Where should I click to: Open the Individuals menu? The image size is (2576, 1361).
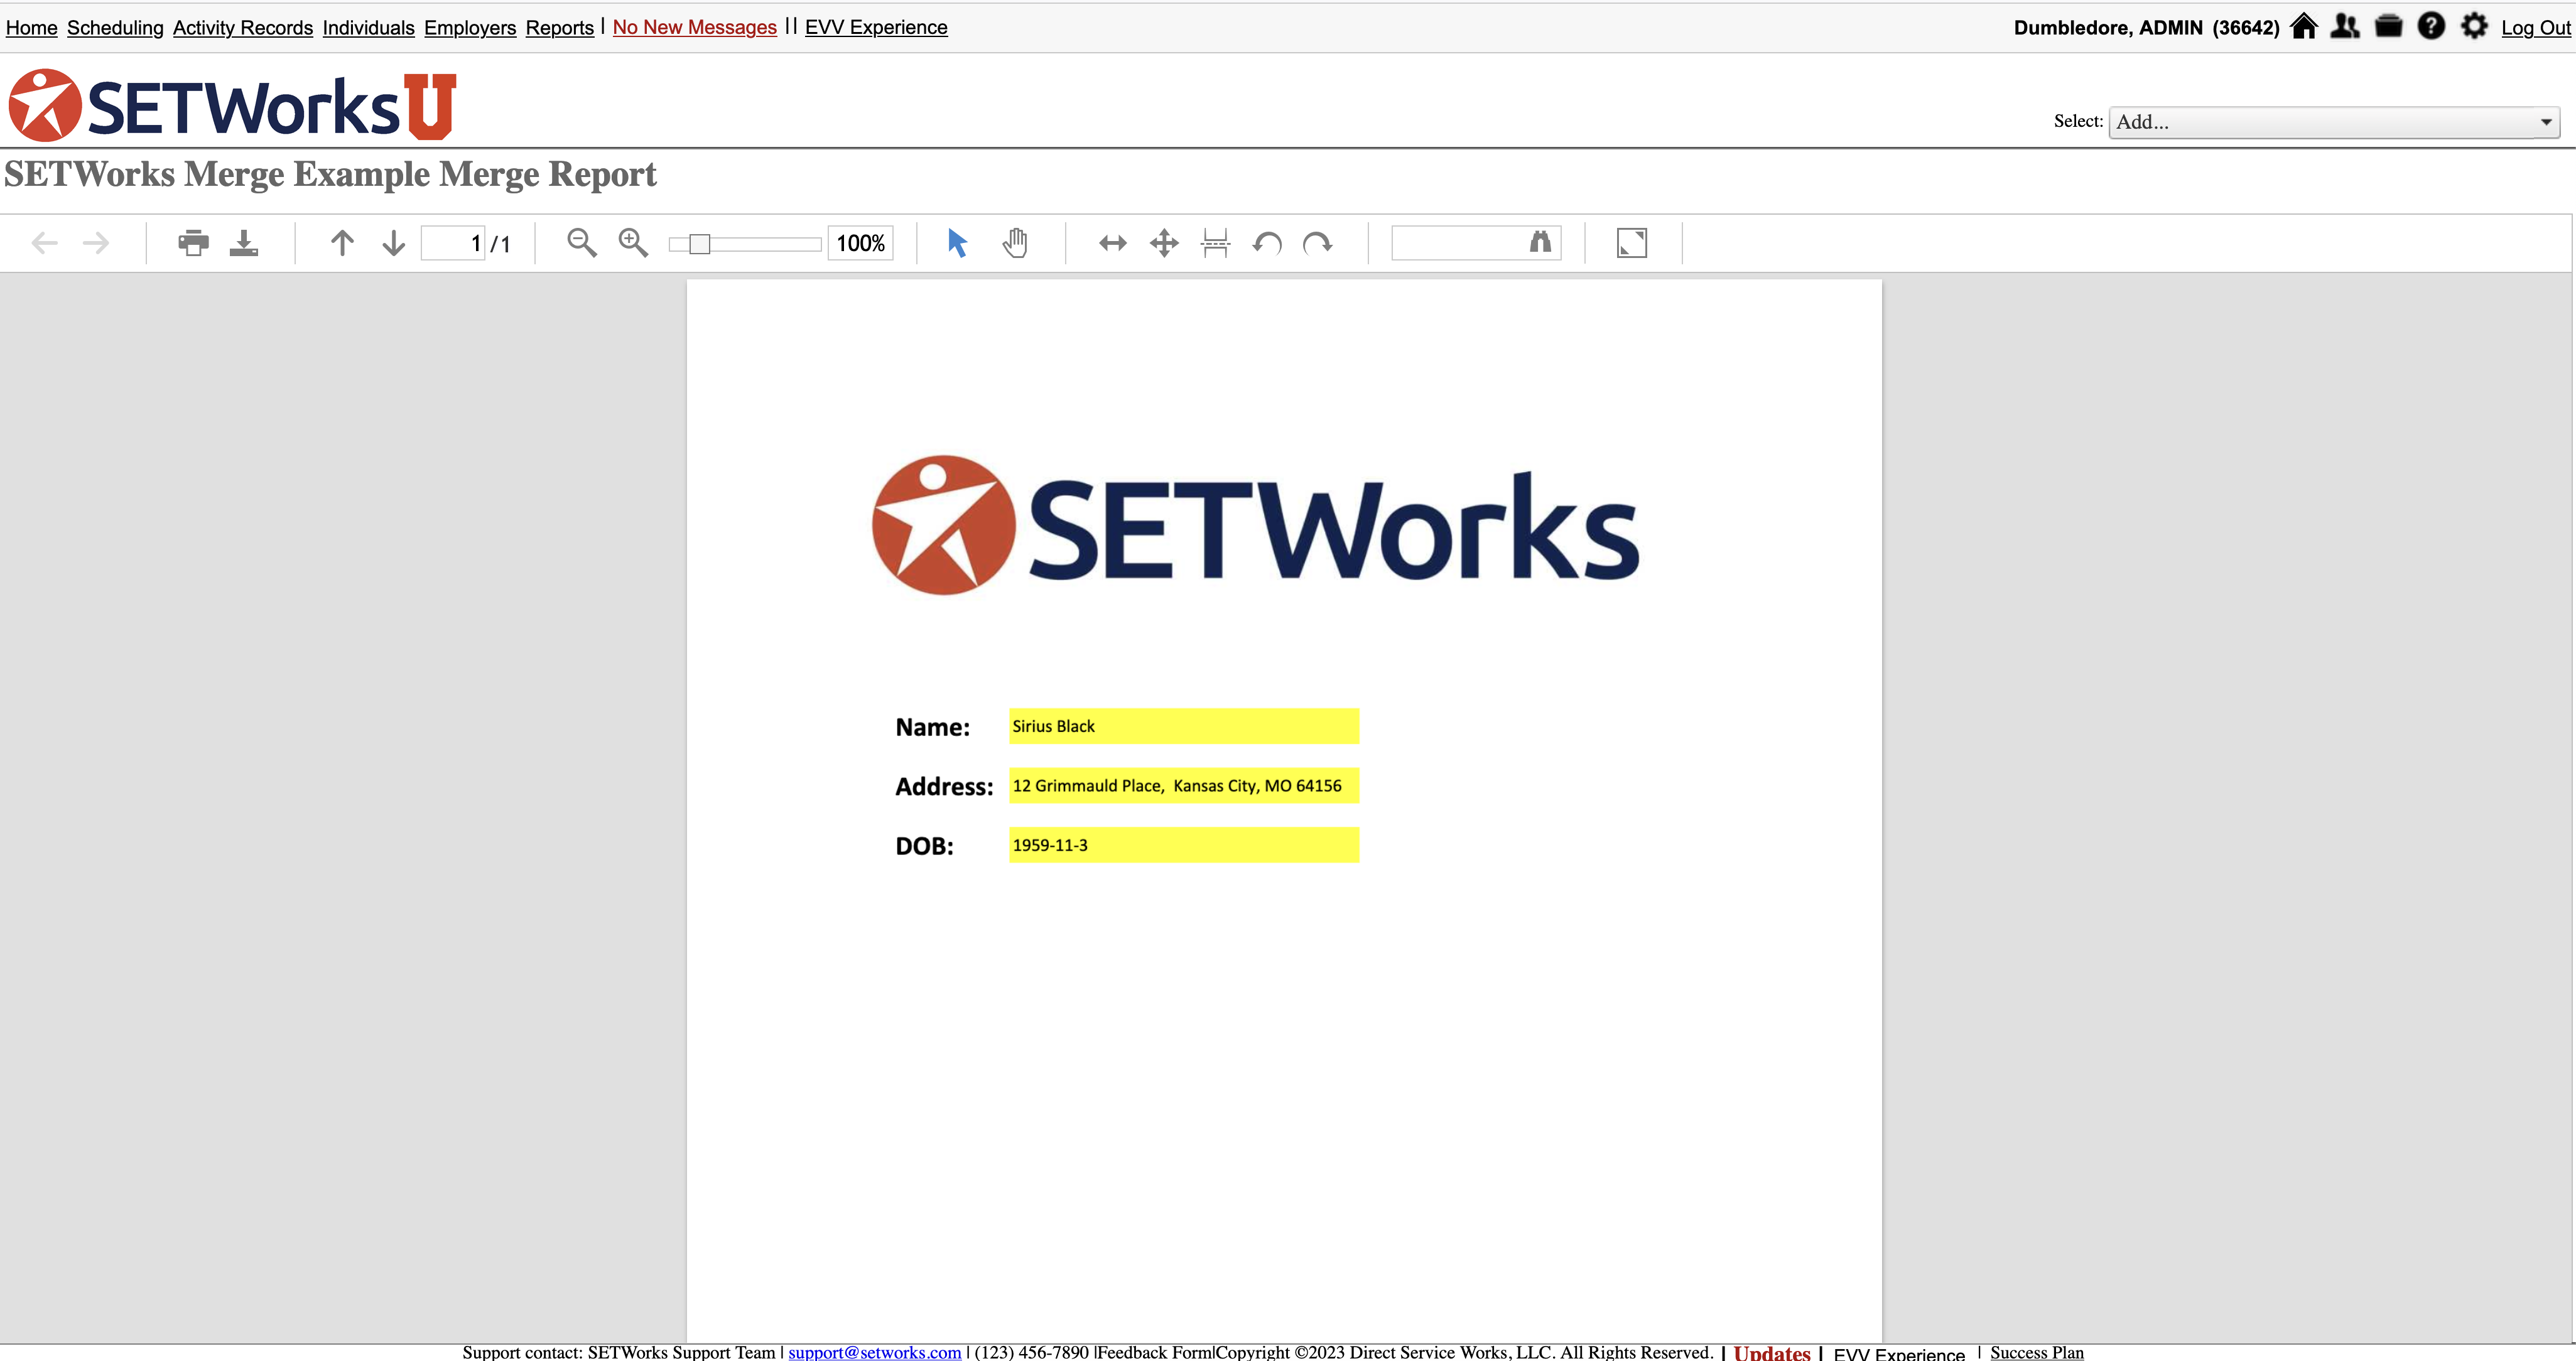(x=368, y=27)
